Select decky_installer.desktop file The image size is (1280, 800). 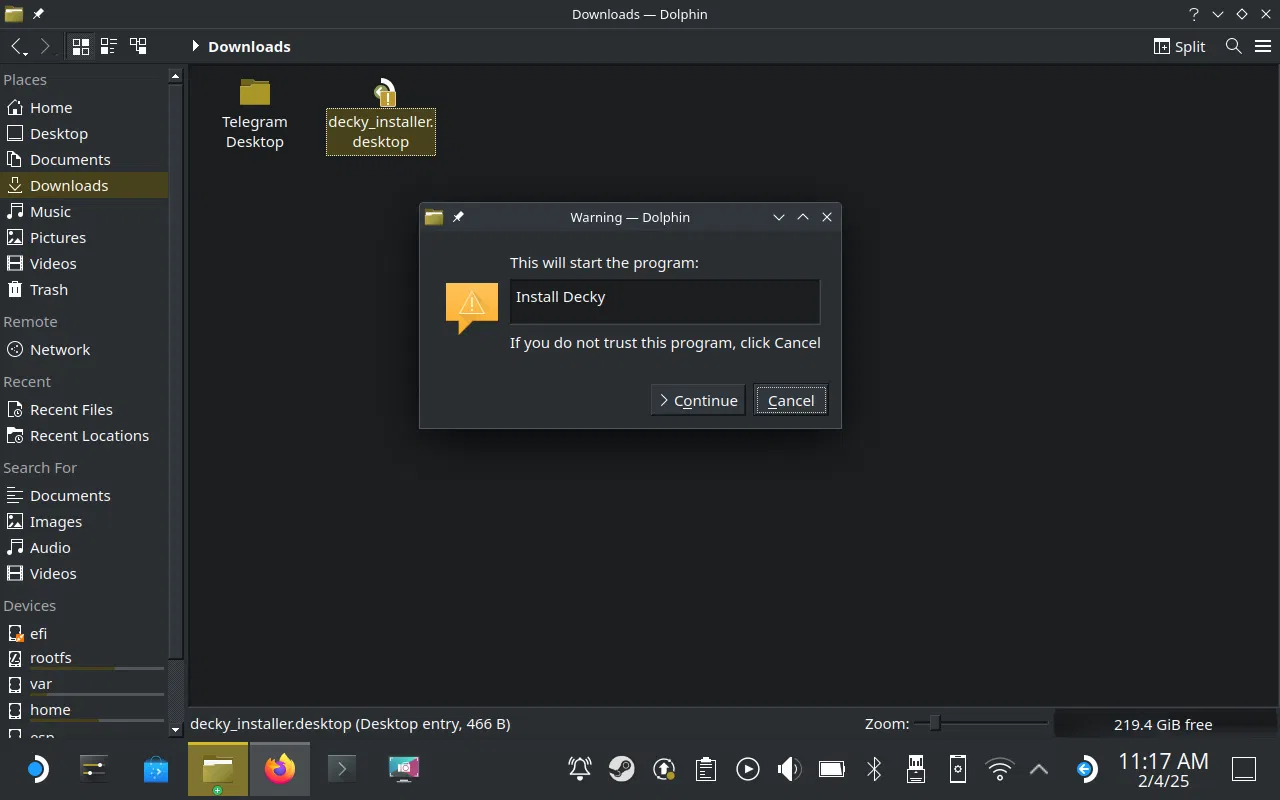[x=381, y=115]
